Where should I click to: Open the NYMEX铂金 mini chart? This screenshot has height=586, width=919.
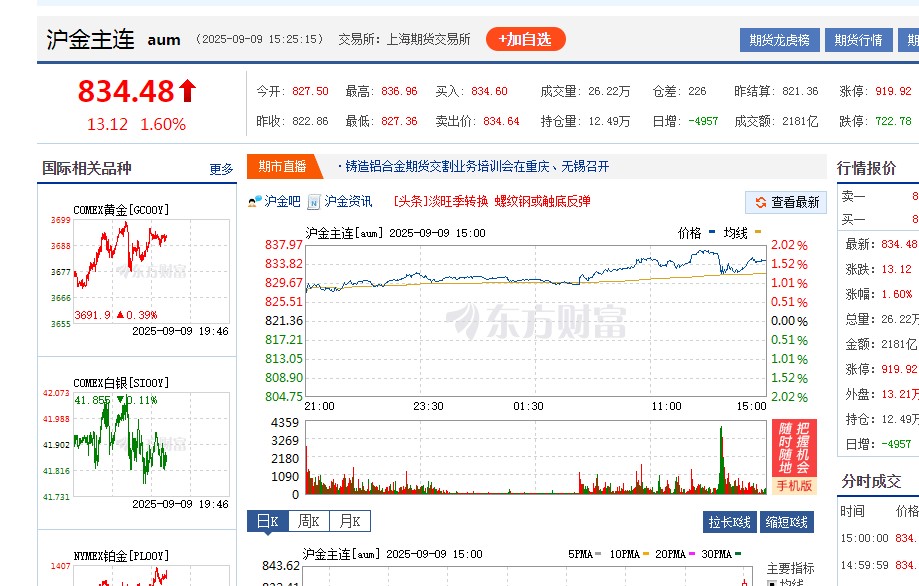[151, 575]
